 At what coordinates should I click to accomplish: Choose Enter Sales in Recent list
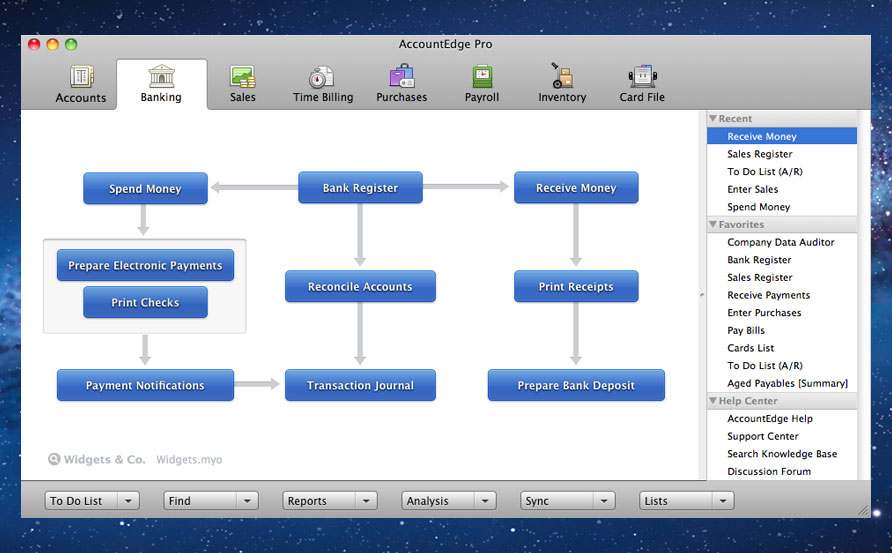click(782, 189)
